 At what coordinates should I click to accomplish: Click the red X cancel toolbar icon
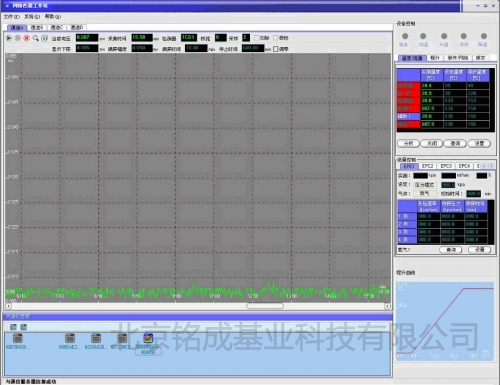tap(27, 38)
